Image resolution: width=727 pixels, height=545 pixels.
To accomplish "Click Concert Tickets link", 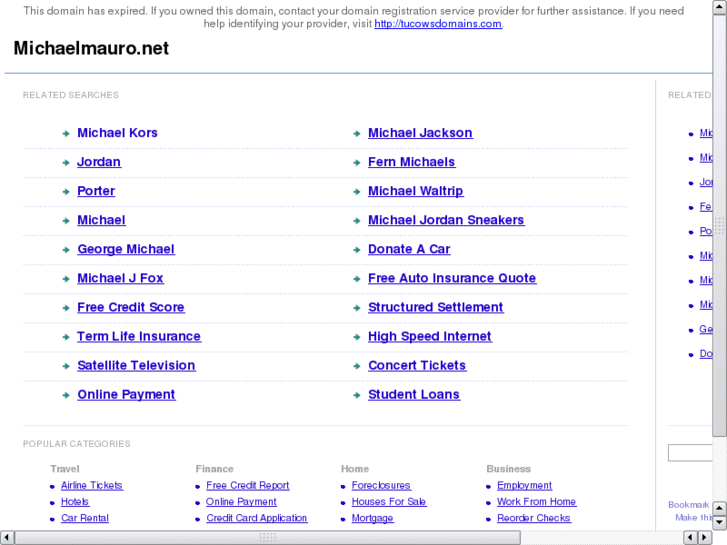I will 417,365.
